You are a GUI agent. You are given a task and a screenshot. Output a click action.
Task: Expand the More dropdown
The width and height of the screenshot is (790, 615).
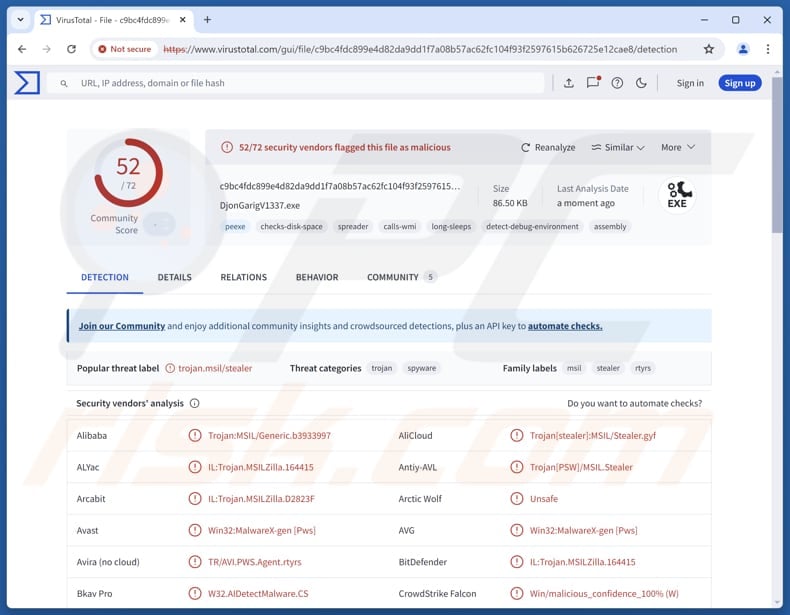[x=678, y=147]
